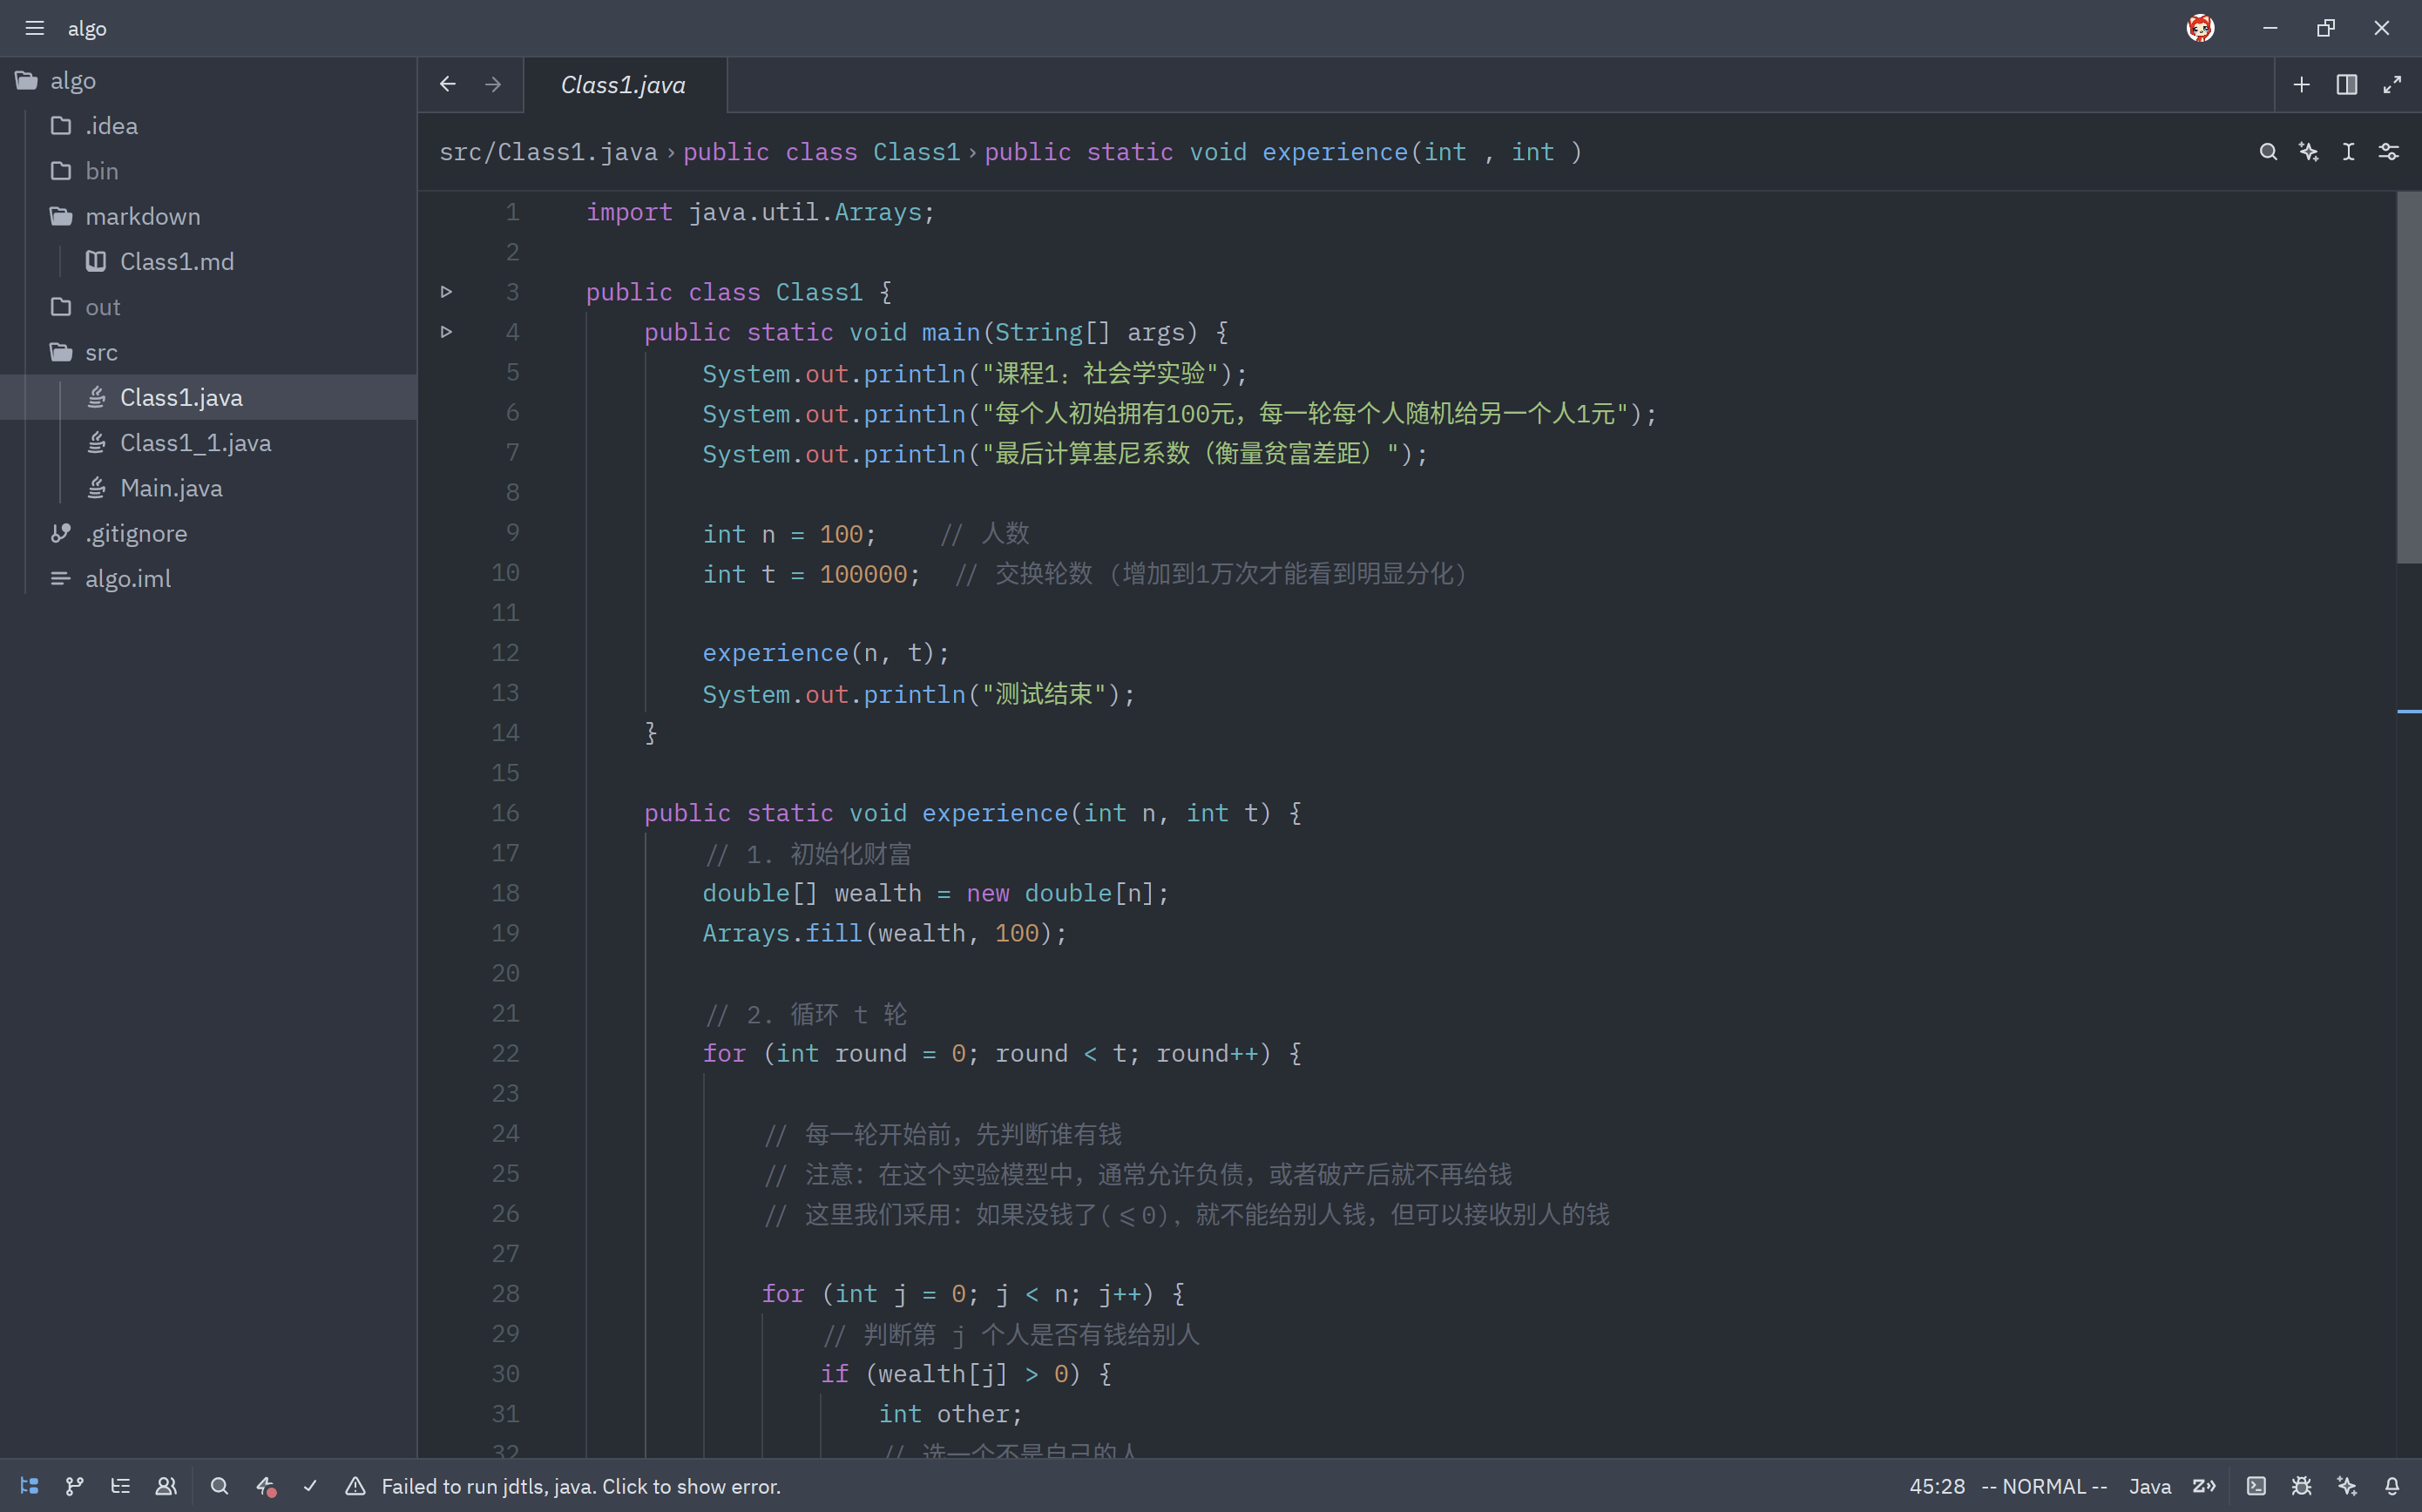2422x1512 pixels.
Task: Open the Java language selector
Action: 2149,1486
